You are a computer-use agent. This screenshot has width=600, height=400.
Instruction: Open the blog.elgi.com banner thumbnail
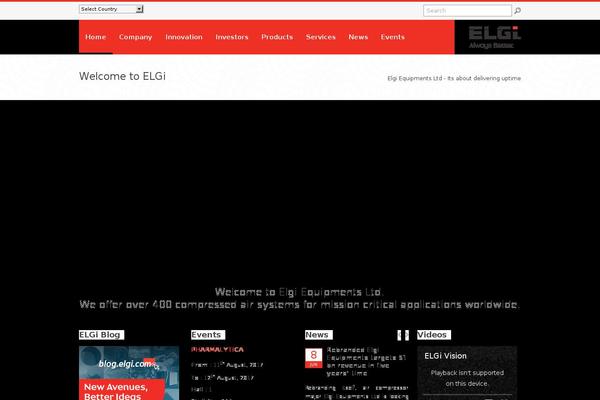coord(129,373)
